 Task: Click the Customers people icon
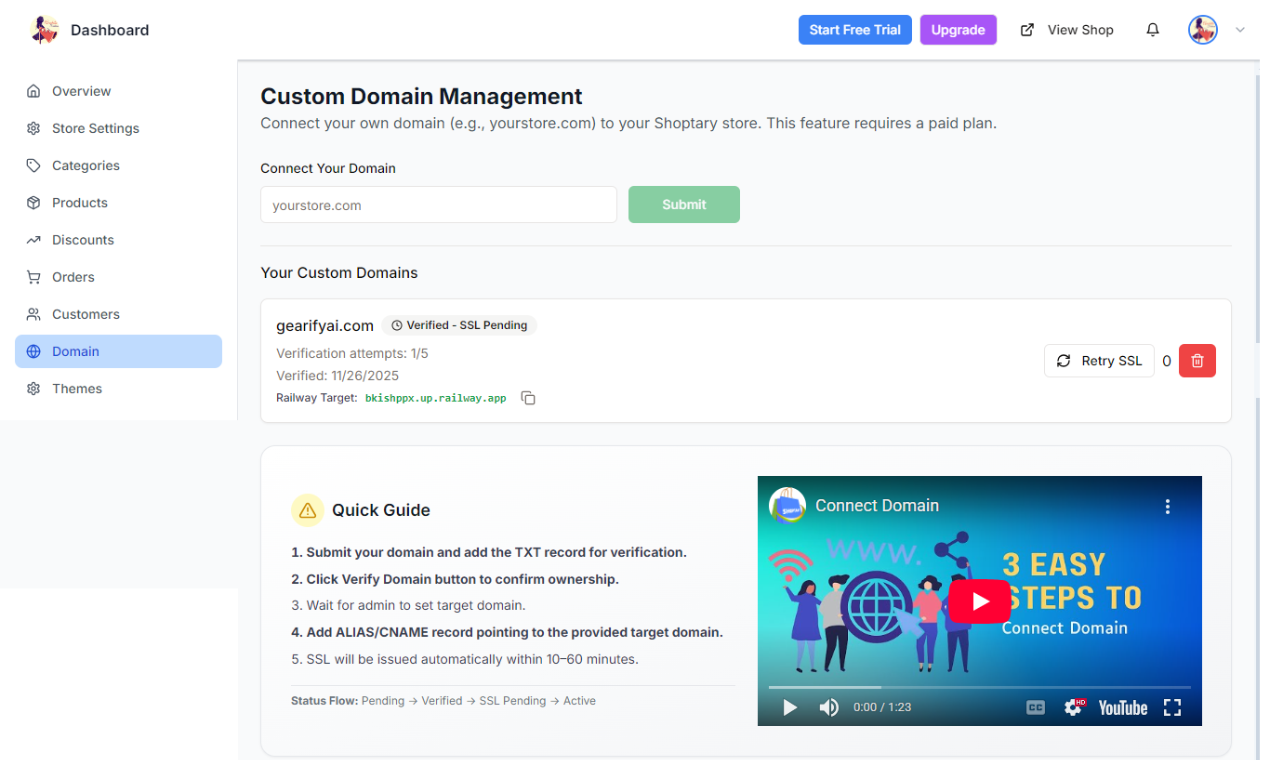pos(33,314)
